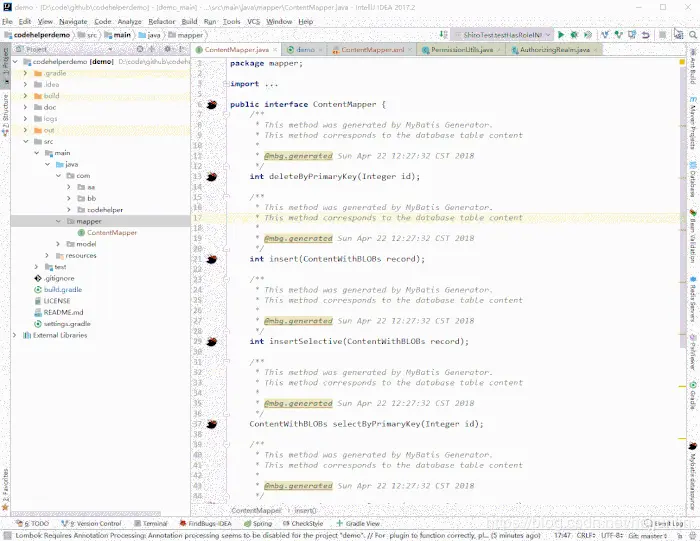Toggle the CheckStyle tool window button
700x541 pixels.
(303, 524)
